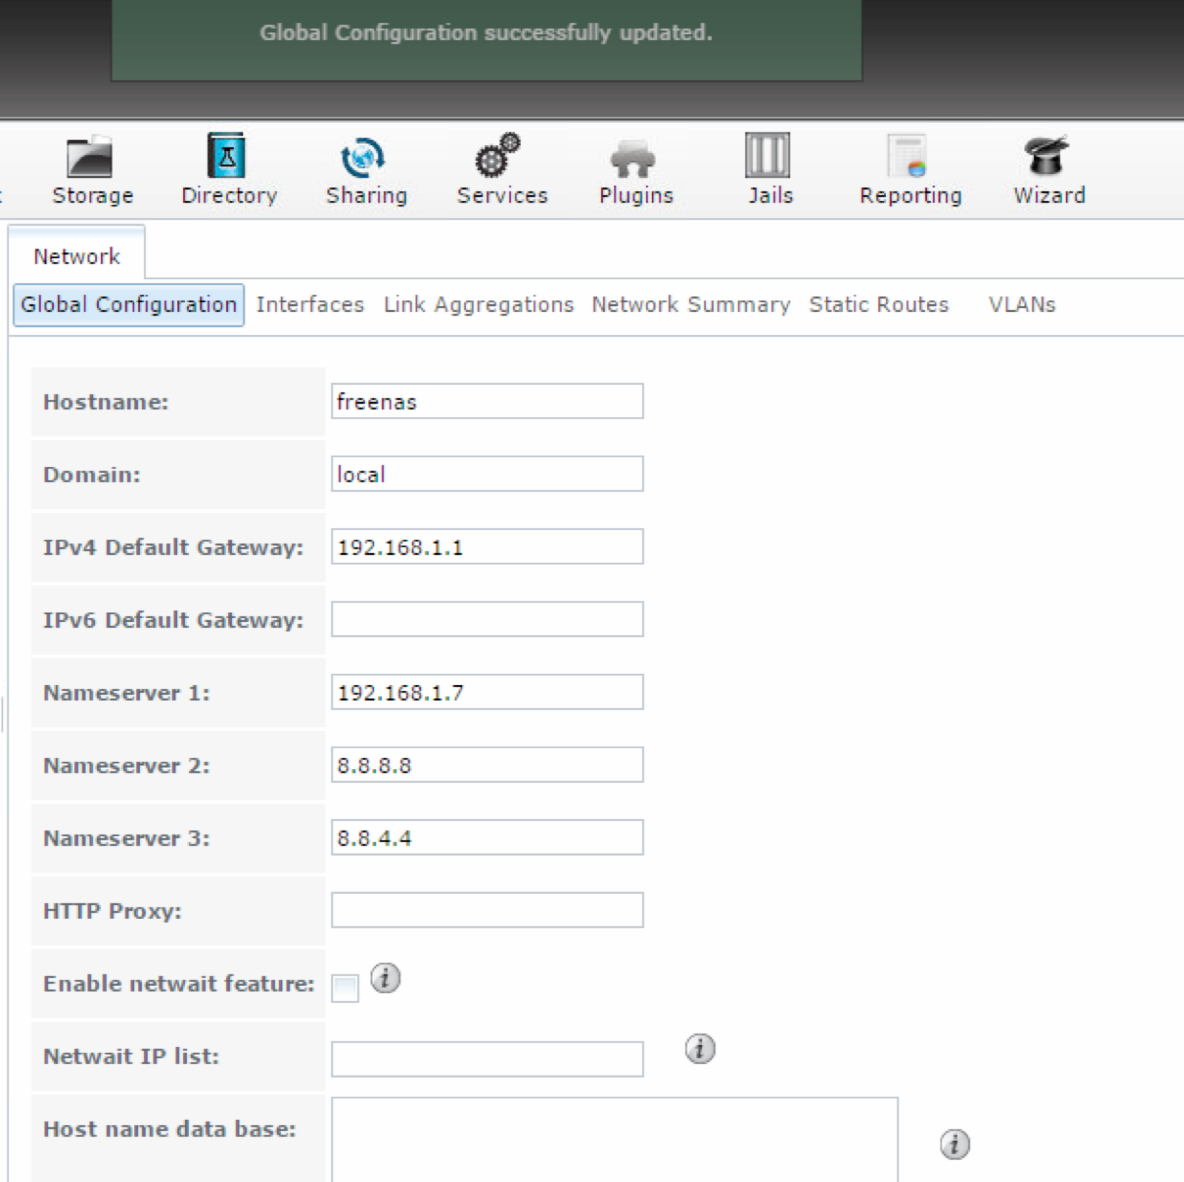Click the Nameserver 3 field with 8.8.4.4
This screenshot has width=1184, height=1182.
[x=487, y=837]
